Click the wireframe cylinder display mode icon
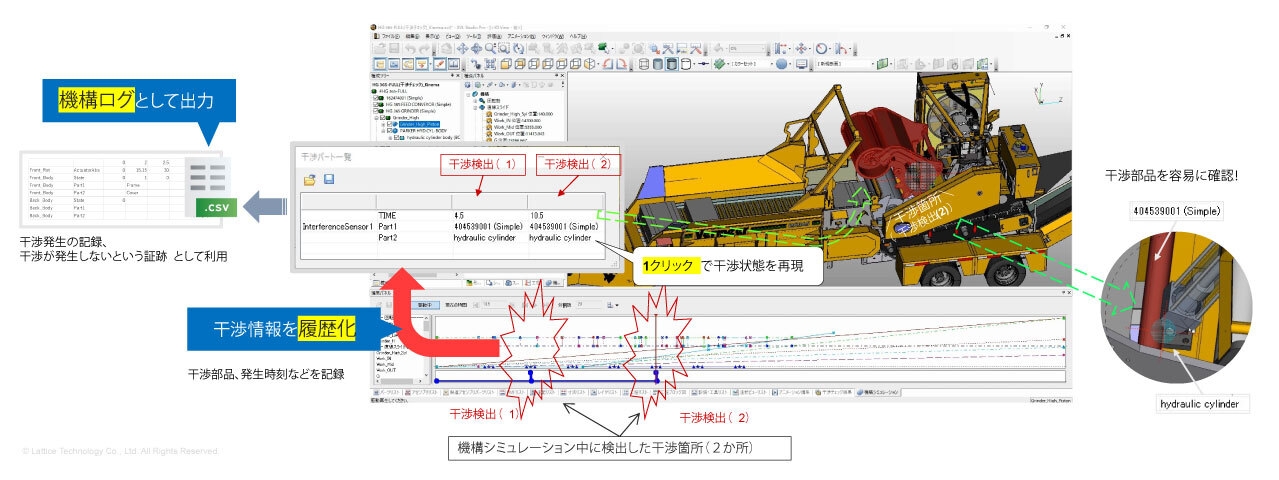Viewport: 1279px width, 480px height. point(644,64)
